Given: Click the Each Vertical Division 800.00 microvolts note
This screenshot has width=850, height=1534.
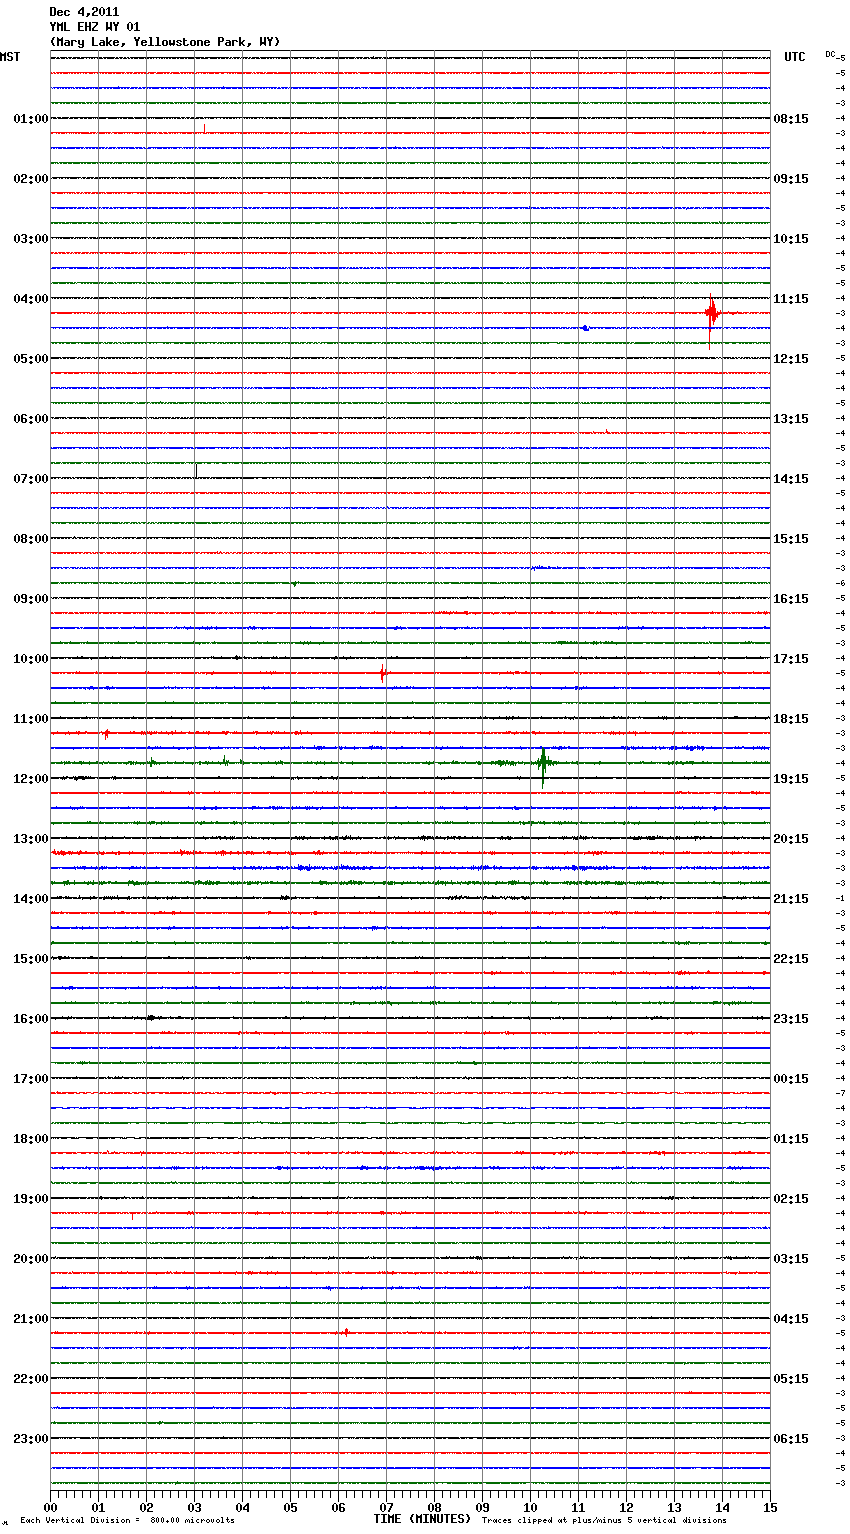Looking at the screenshot, I should click(x=127, y=1521).
